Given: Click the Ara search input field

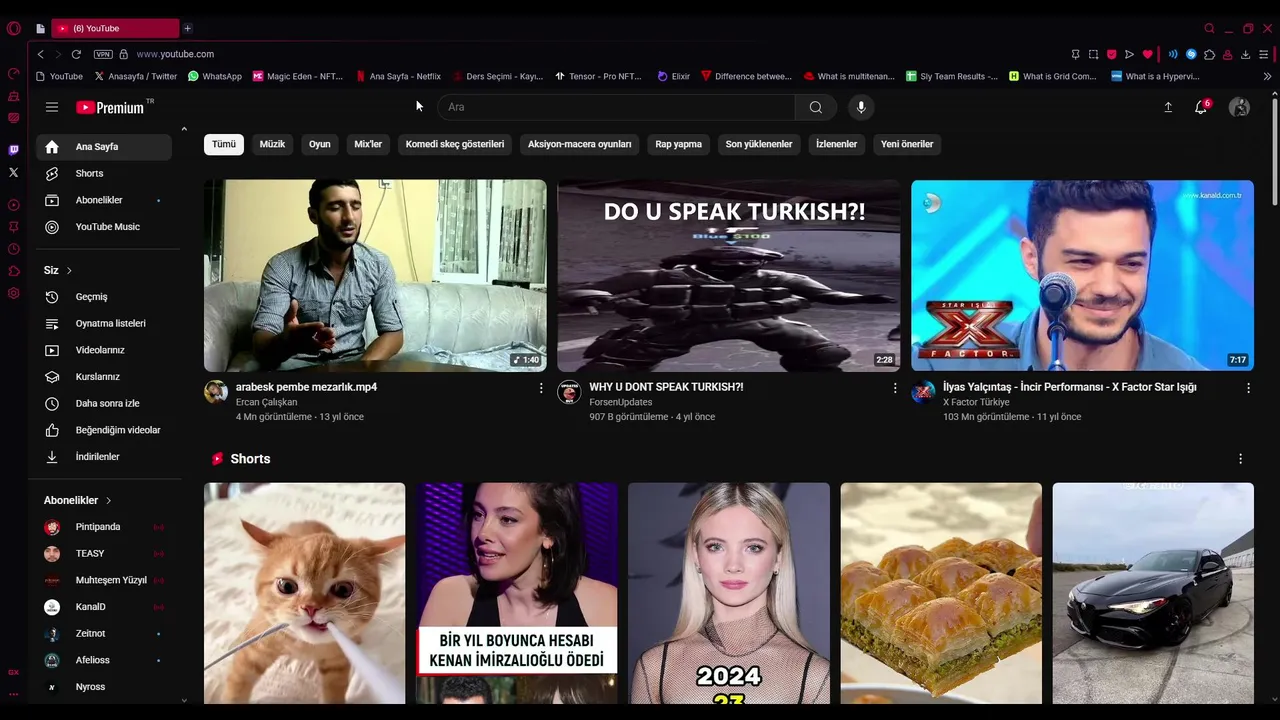Looking at the screenshot, I should point(616,107).
